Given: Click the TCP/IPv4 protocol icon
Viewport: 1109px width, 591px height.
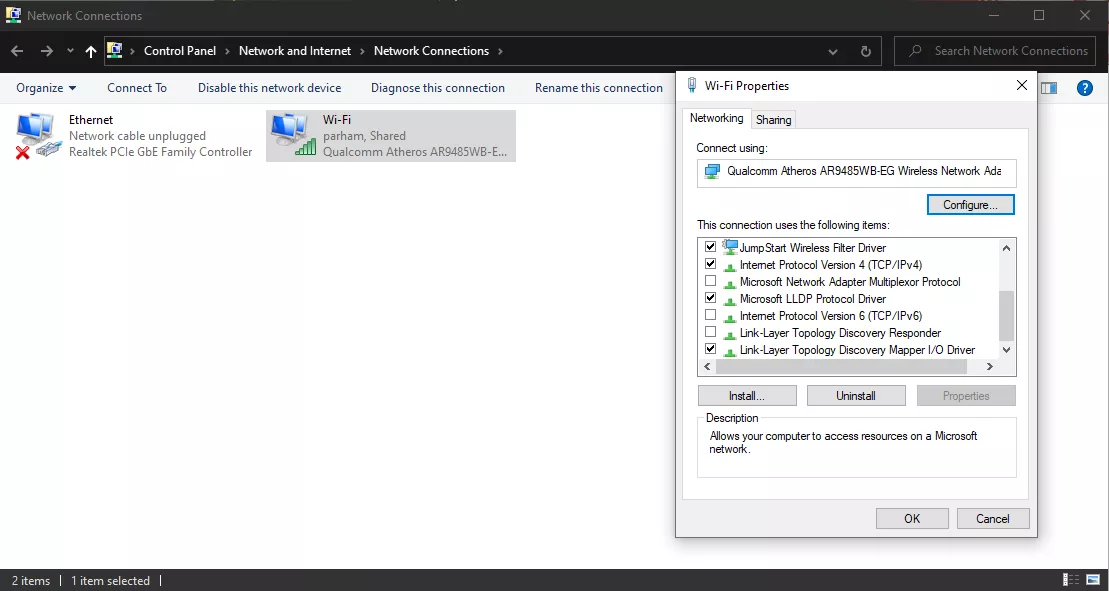Looking at the screenshot, I should (730, 266).
